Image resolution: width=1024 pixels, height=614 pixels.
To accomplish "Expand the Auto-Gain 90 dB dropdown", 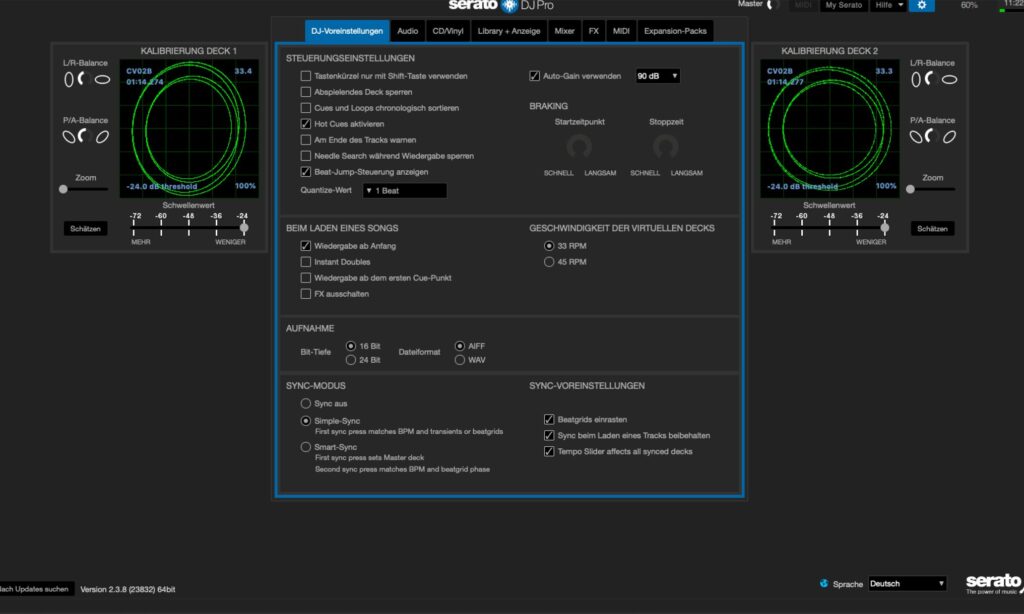I will [658, 76].
